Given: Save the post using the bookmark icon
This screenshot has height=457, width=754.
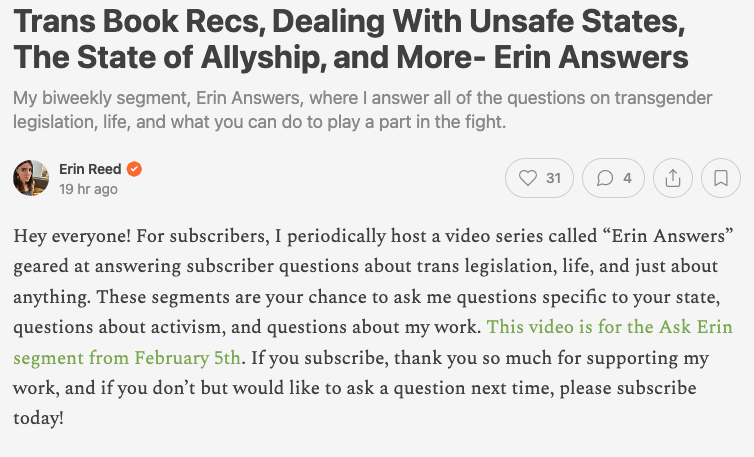Looking at the screenshot, I should pyautogui.click(x=721, y=178).
